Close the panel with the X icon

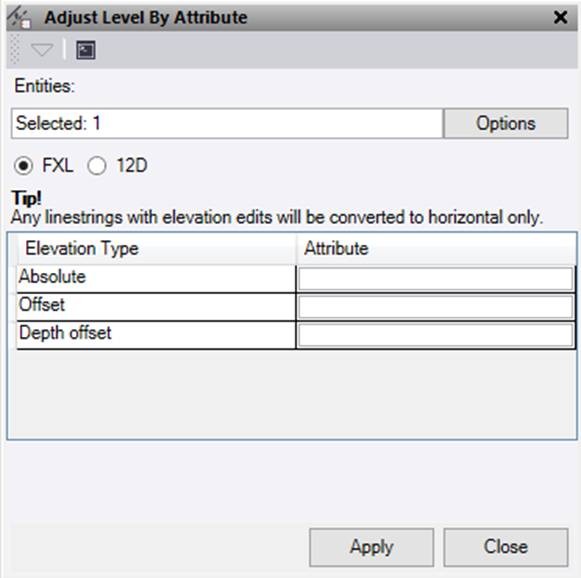pos(560,17)
